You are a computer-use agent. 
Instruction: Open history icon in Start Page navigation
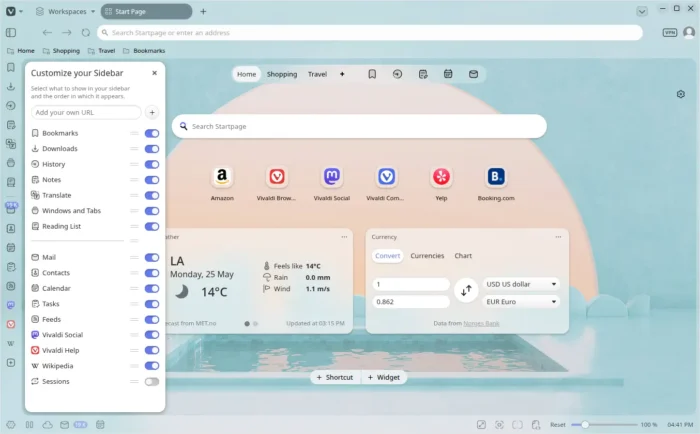point(397,74)
